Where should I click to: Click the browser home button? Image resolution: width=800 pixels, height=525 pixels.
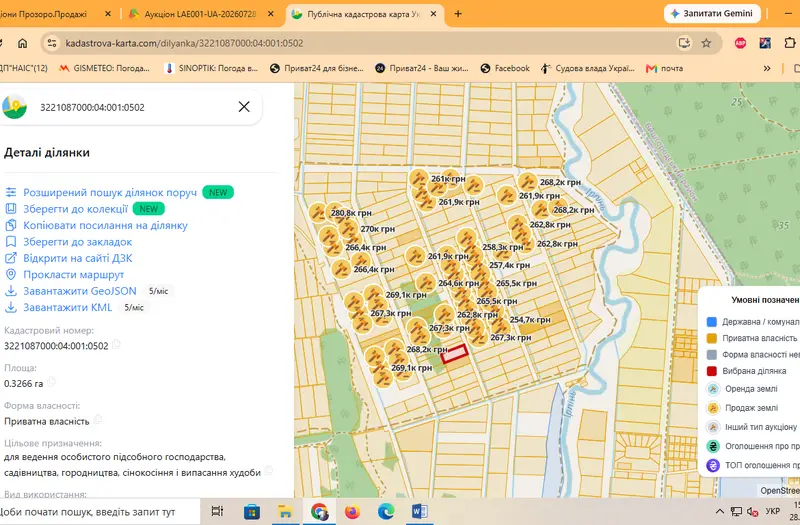click(22, 43)
